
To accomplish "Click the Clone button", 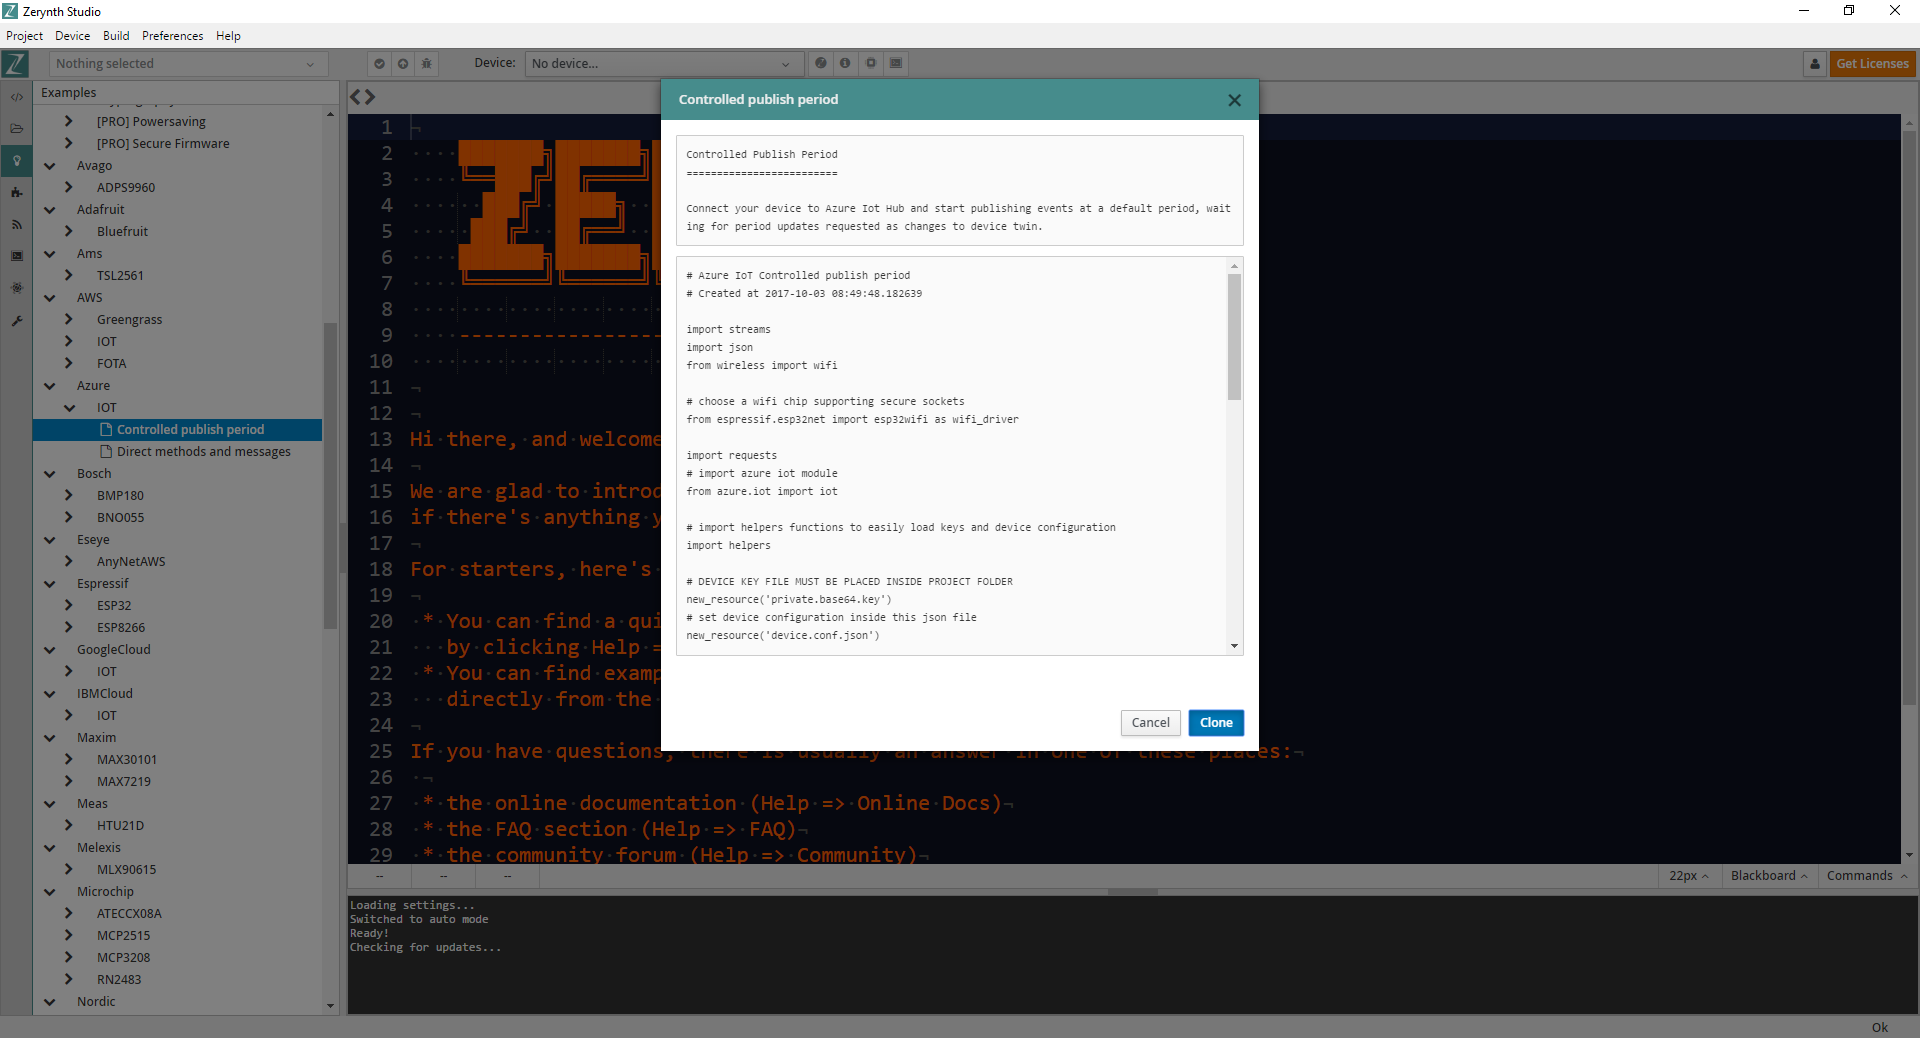I will click(1216, 722).
